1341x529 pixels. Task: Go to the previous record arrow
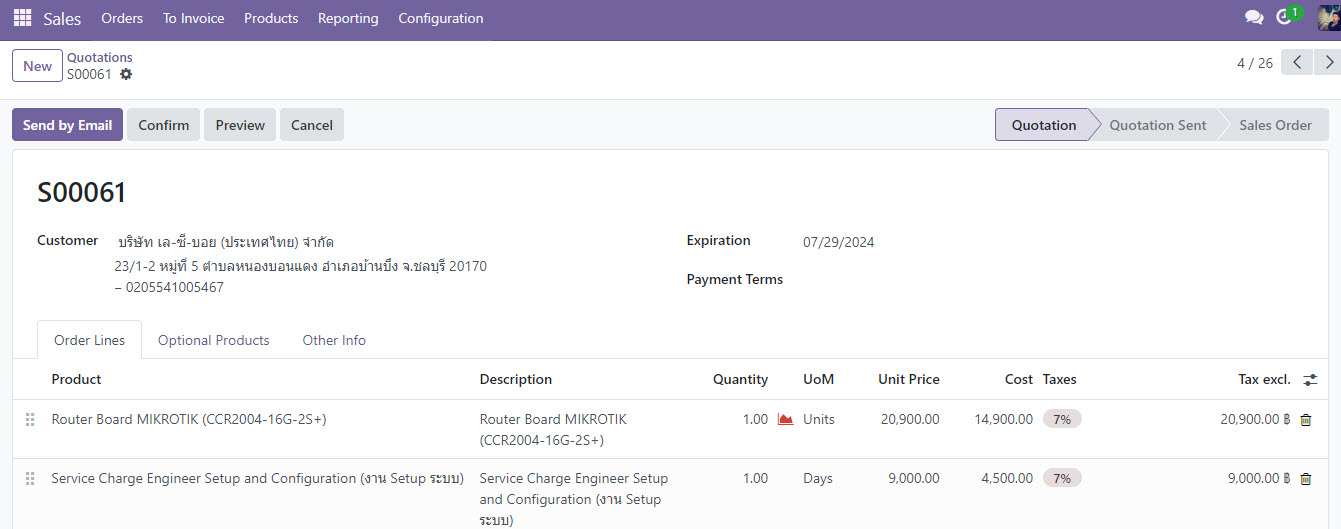pyautogui.click(x=1297, y=63)
